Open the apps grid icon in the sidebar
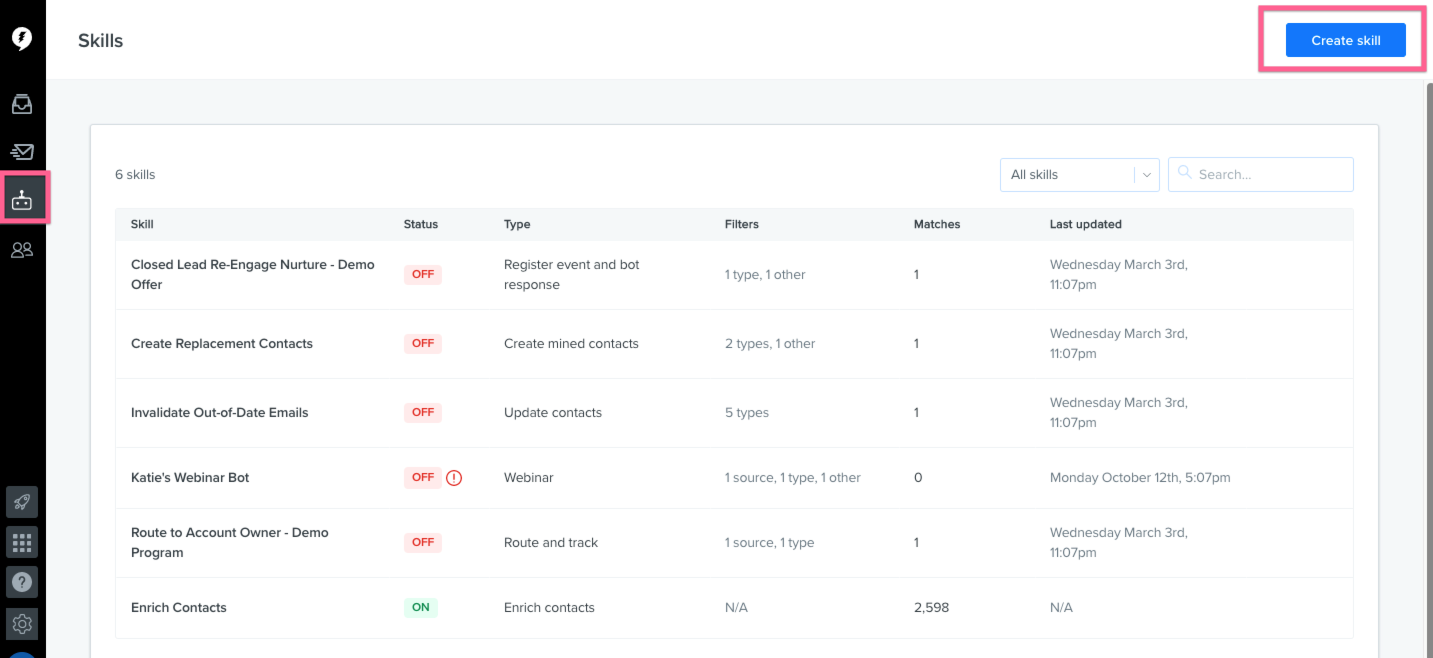Viewport: 1433px width, 658px height. 22,542
